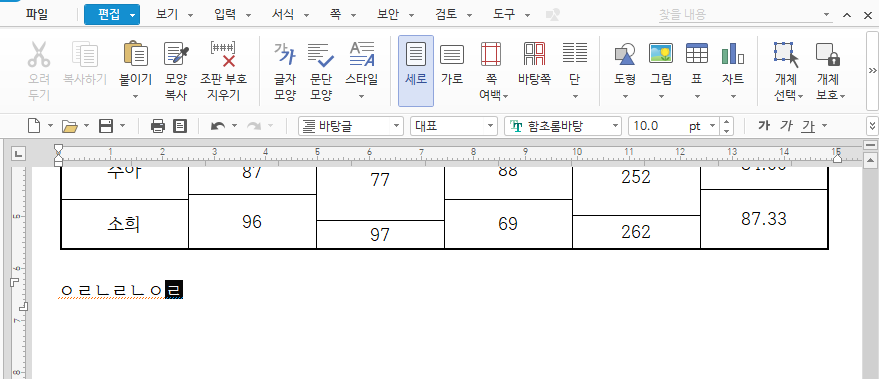
Task: Click the save diskette icon
Action: coord(106,126)
